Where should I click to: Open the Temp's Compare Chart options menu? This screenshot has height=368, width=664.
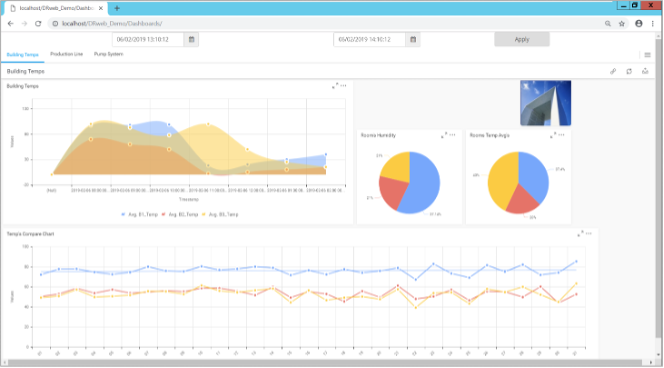[589, 233]
